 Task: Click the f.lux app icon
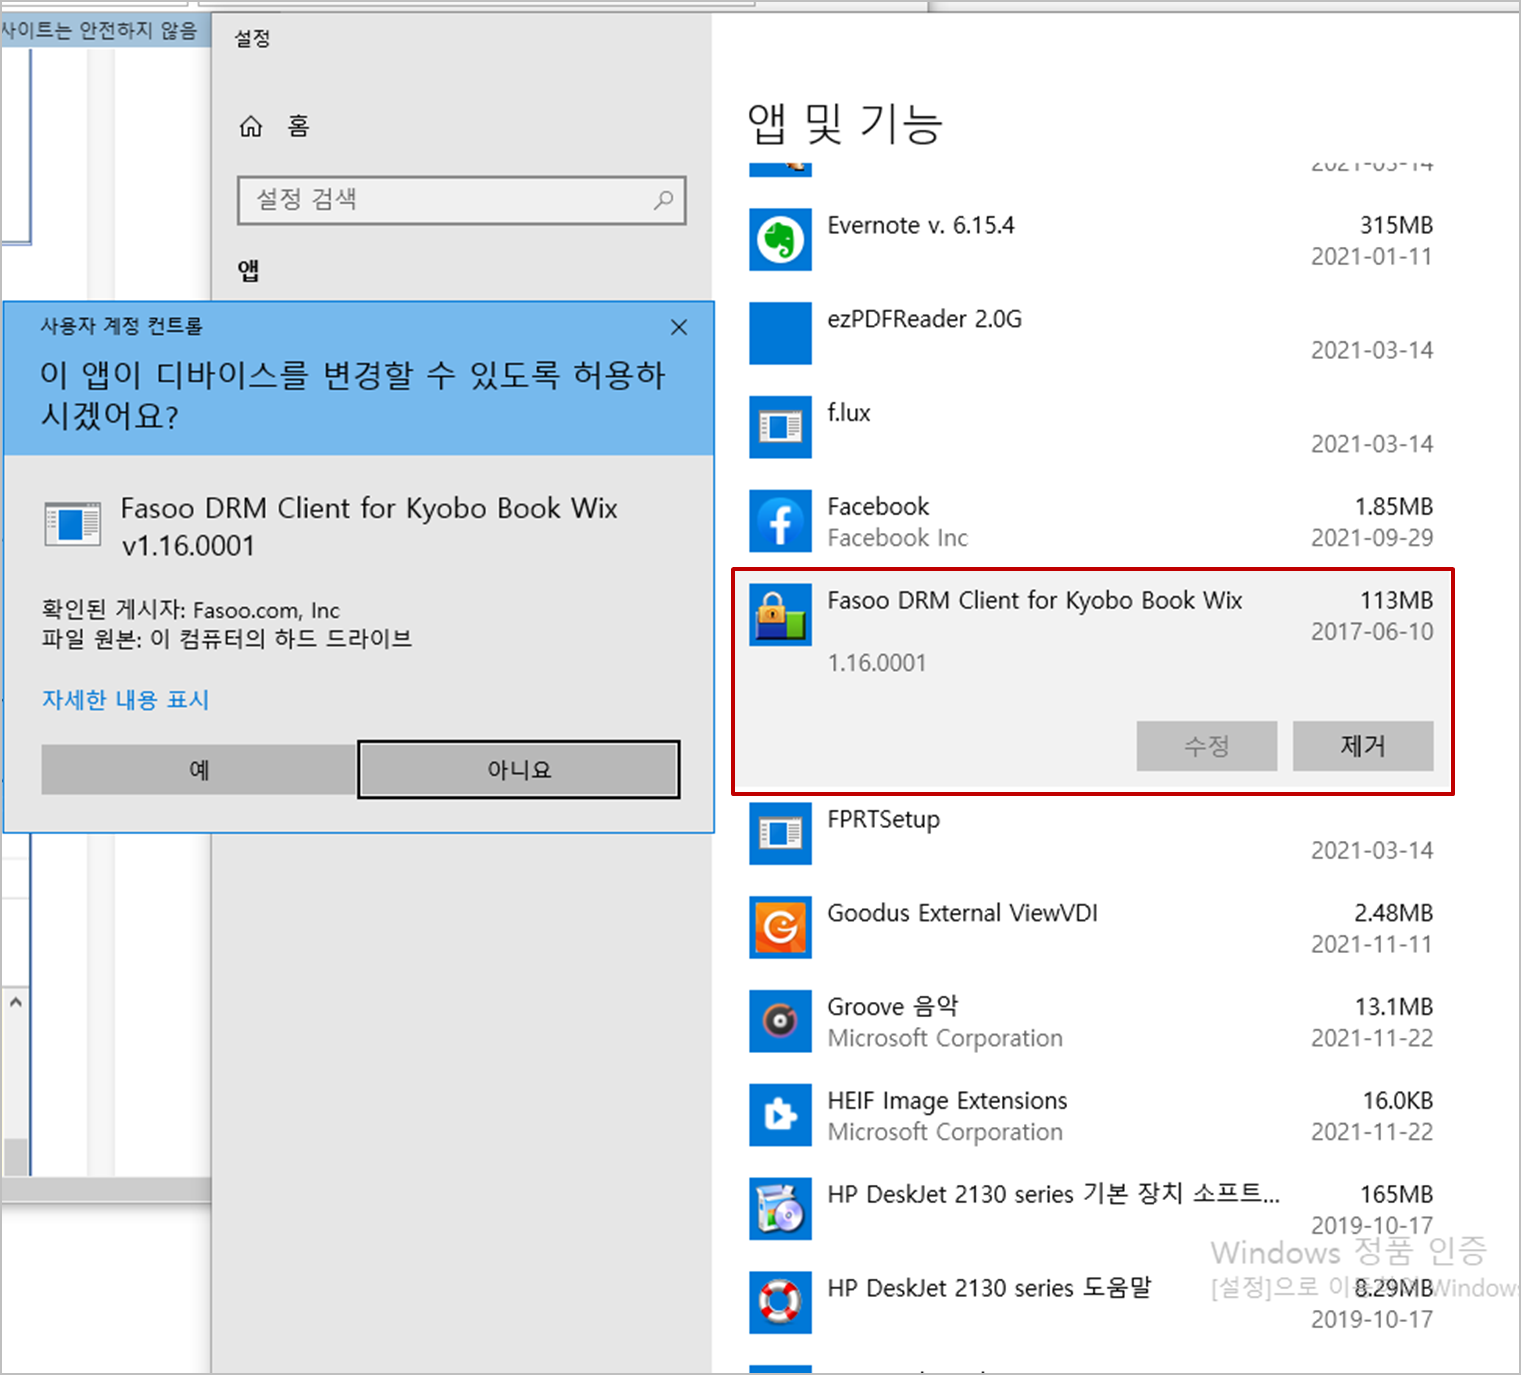(780, 427)
